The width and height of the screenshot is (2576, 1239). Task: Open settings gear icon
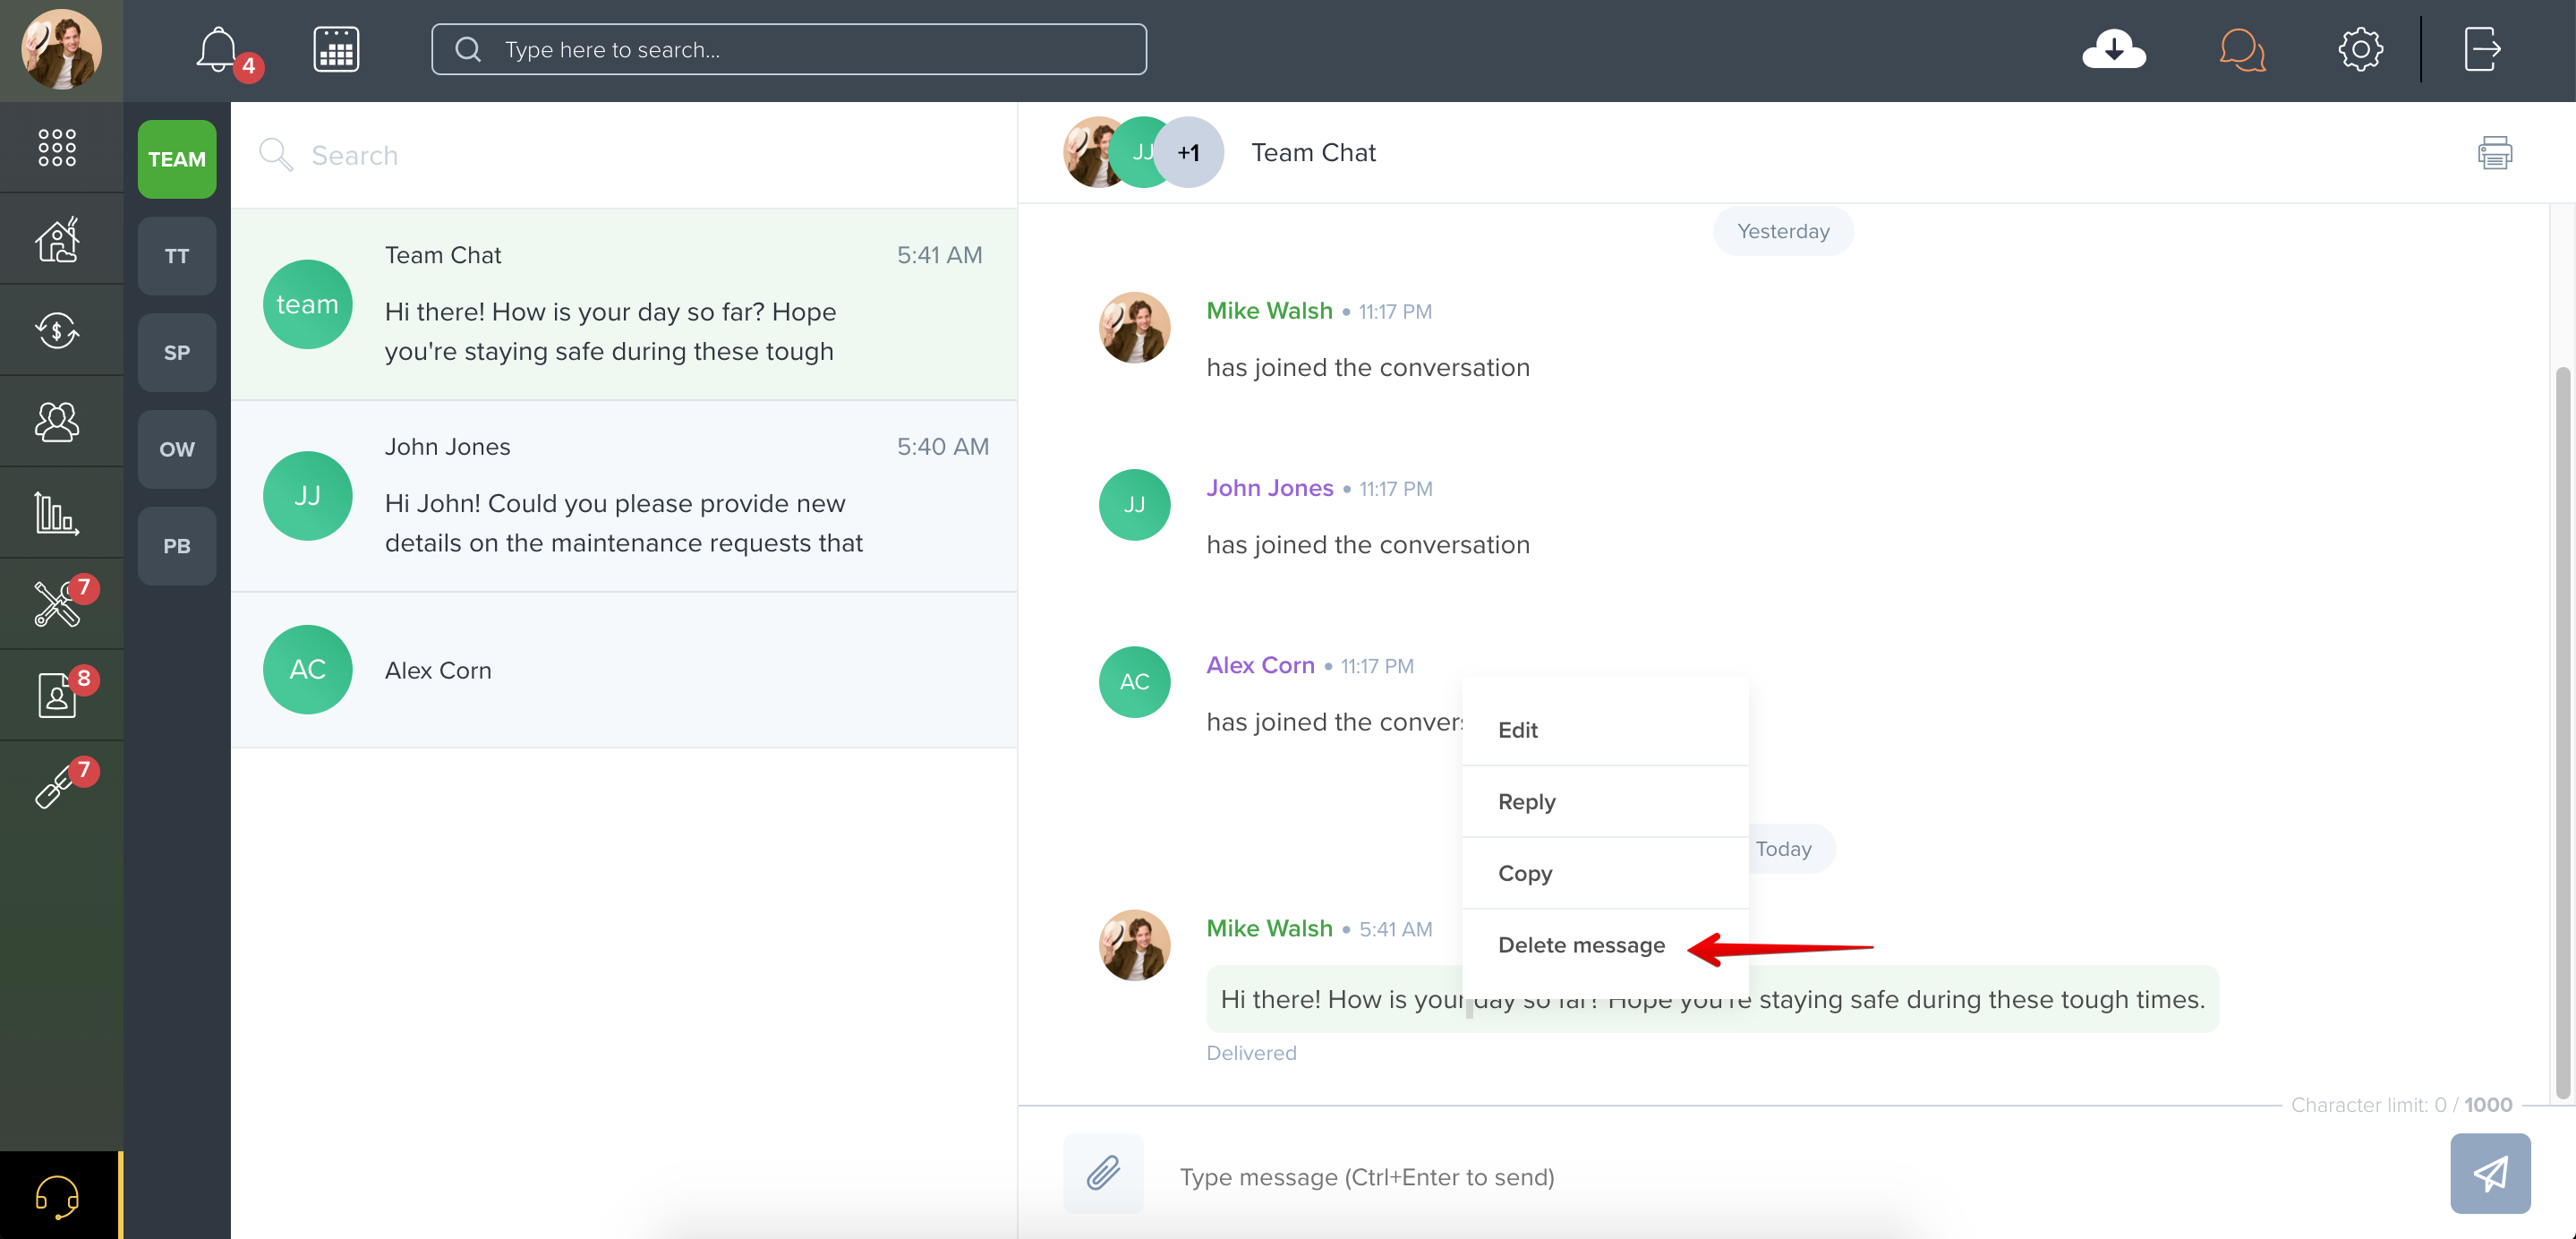[x=2360, y=49]
